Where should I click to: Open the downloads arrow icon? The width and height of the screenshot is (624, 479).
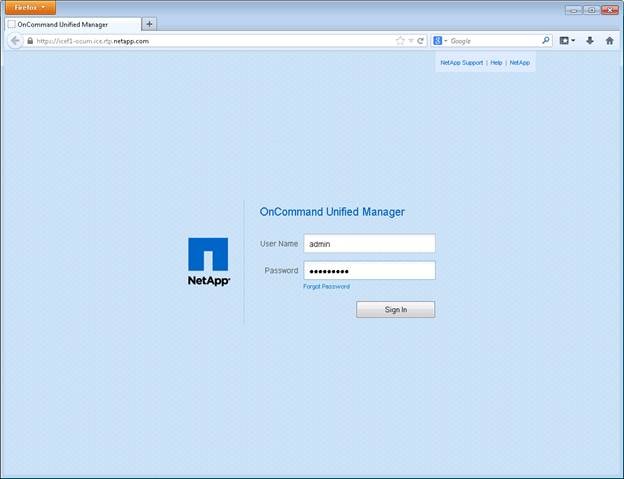click(x=590, y=41)
